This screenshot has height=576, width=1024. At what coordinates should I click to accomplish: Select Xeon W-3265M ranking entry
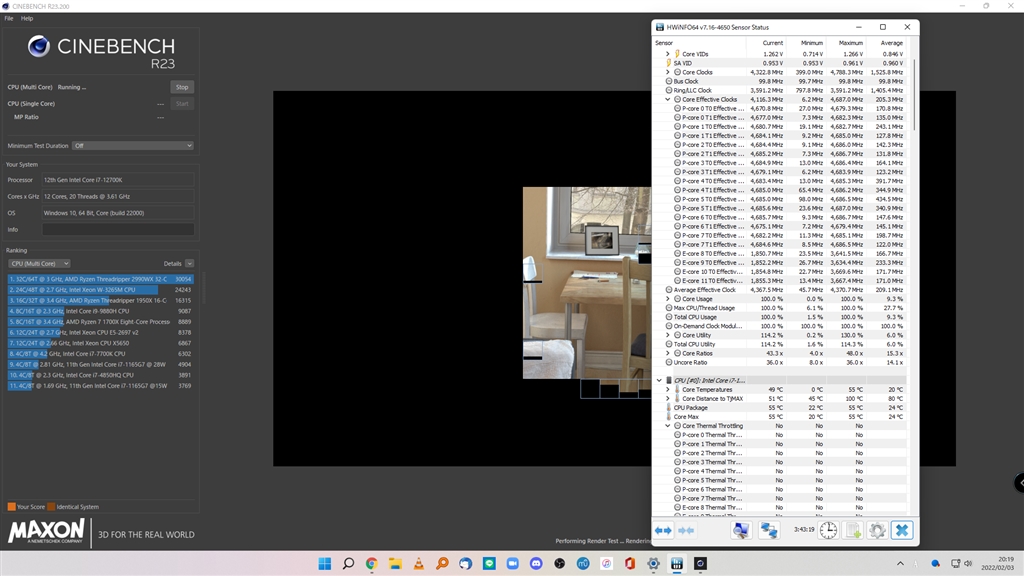tap(101, 289)
